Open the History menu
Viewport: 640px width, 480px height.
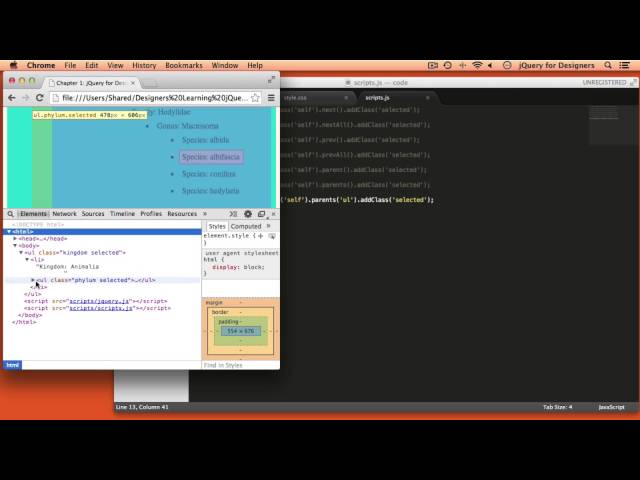(x=144, y=65)
